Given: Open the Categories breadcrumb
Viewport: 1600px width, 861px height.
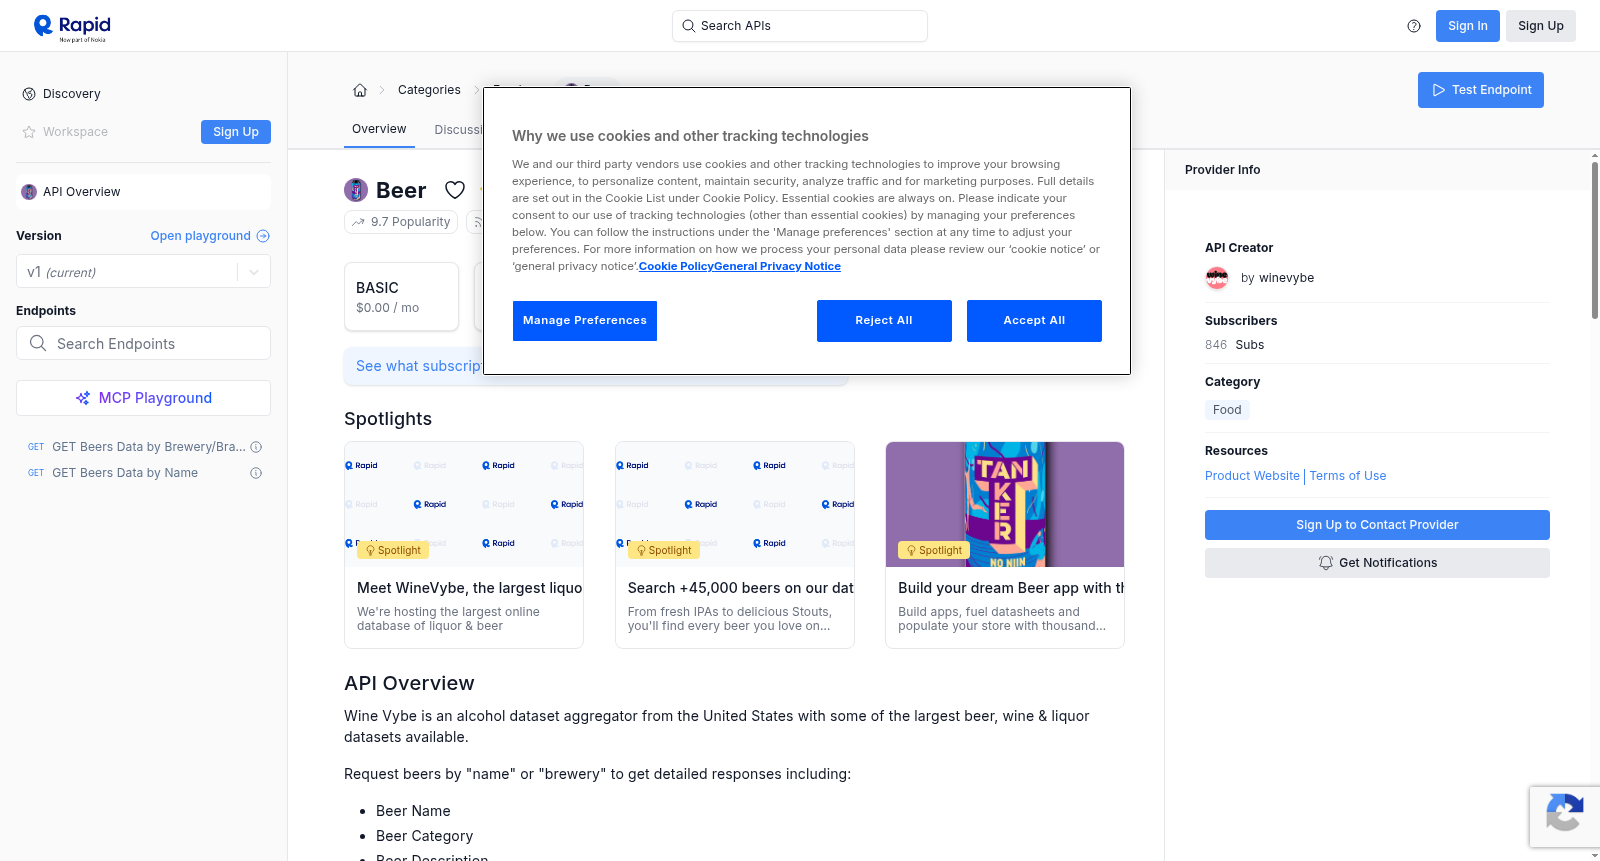Looking at the screenshot, I should pyautogui.click(x=429, y=90).
